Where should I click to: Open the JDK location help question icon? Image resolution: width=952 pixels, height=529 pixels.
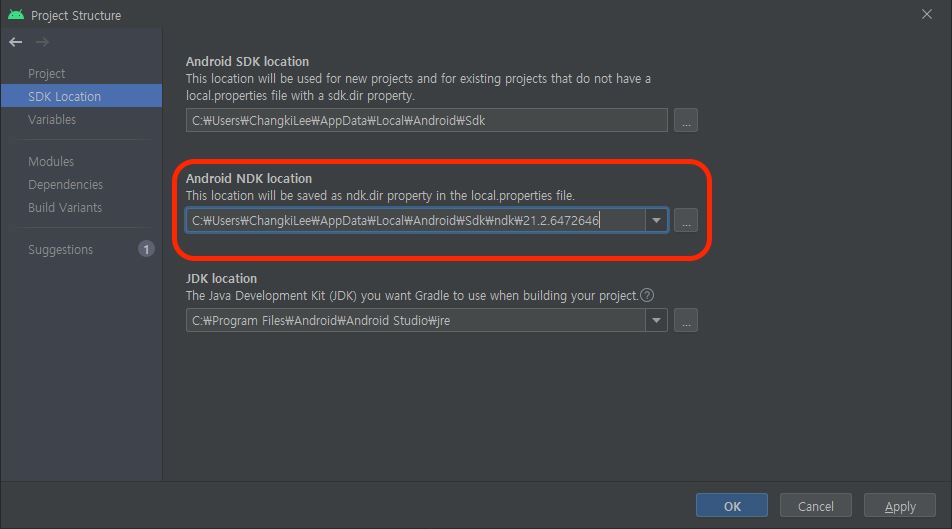pyautogui.click(x=647, y=296)
